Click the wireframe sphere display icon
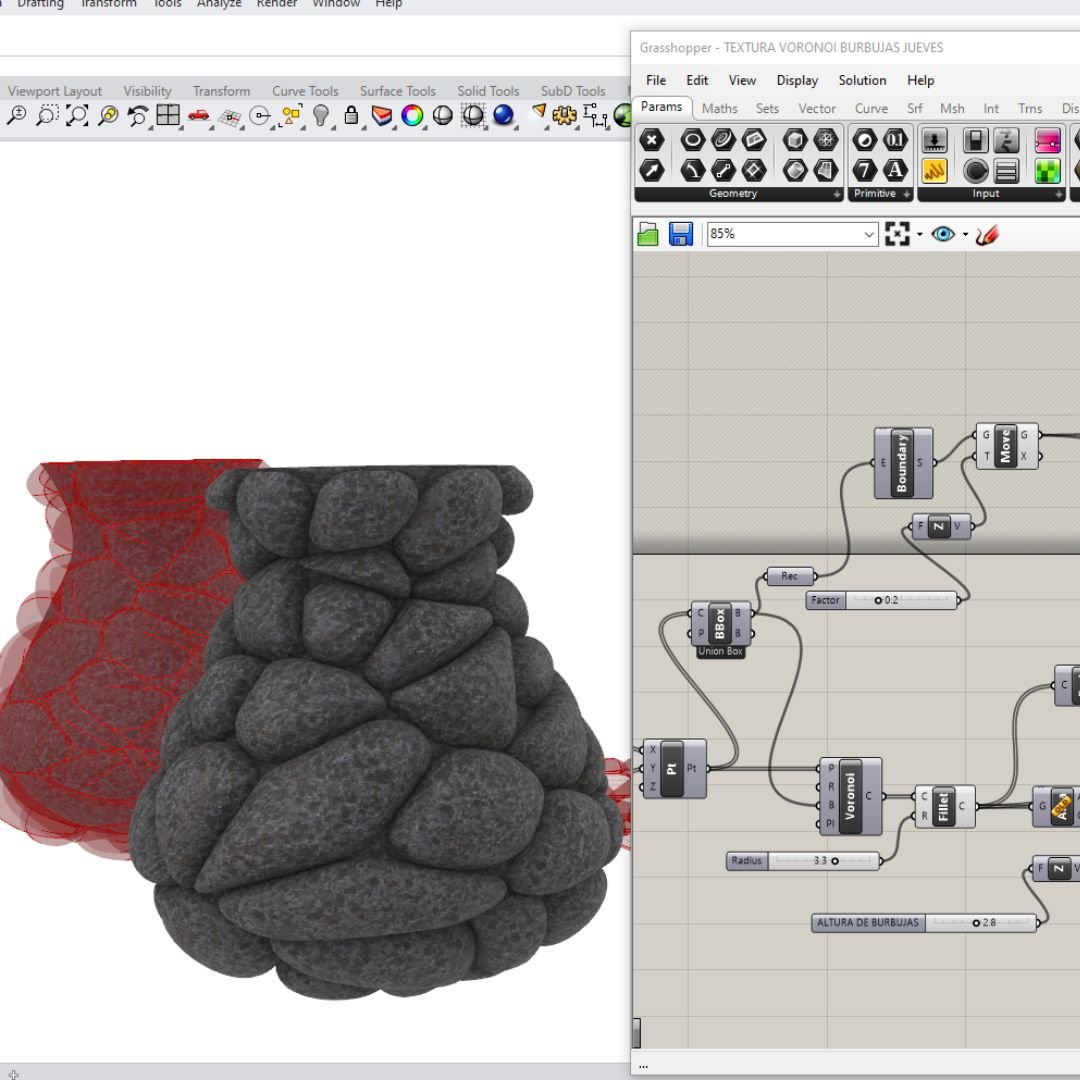This screenshot has width=1080, height=1080. pos(473,115)
